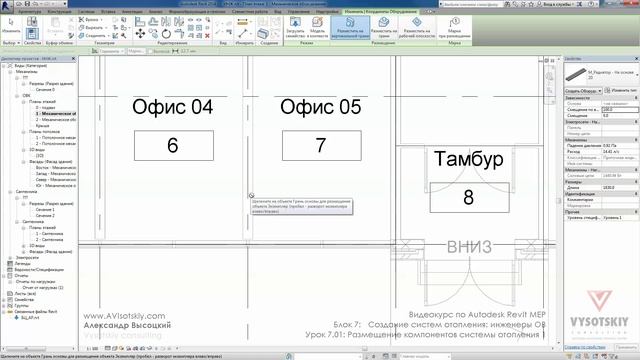The height and width of the screenshot is (360, 640).
Task: Collapse Планы этажей under ОВК
Action: click(x=23, y=102)
